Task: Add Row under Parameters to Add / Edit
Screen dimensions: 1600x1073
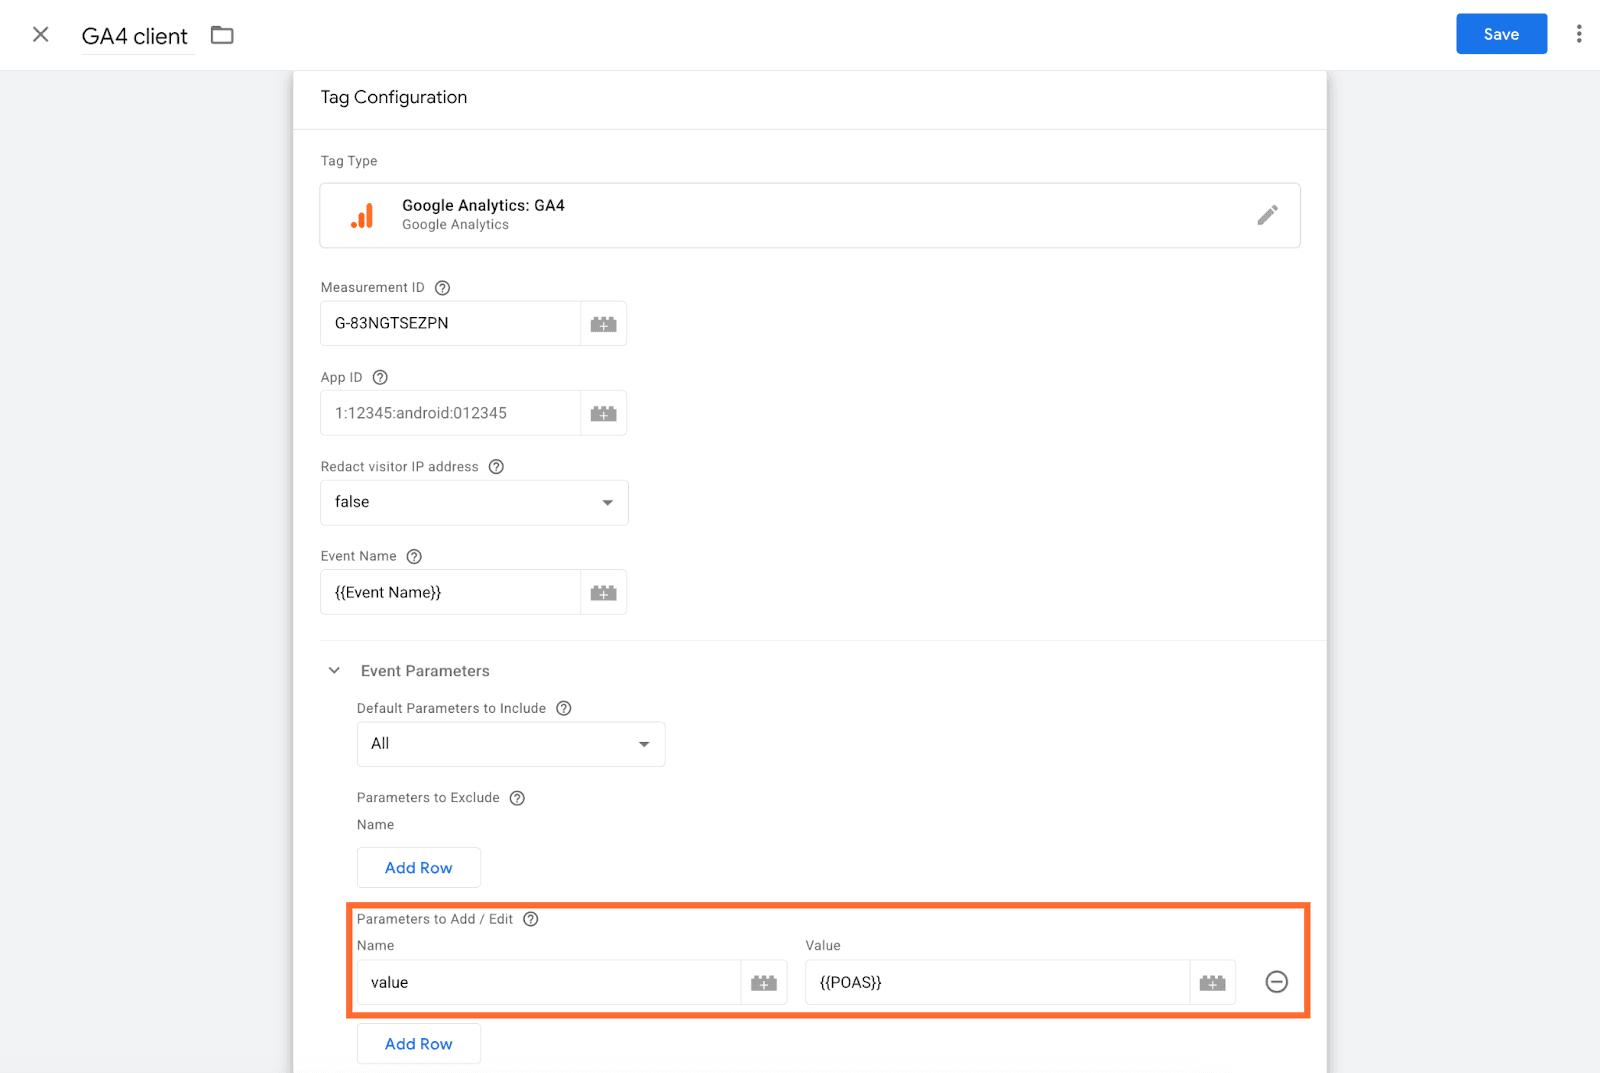Action: tap(418, 1043)
